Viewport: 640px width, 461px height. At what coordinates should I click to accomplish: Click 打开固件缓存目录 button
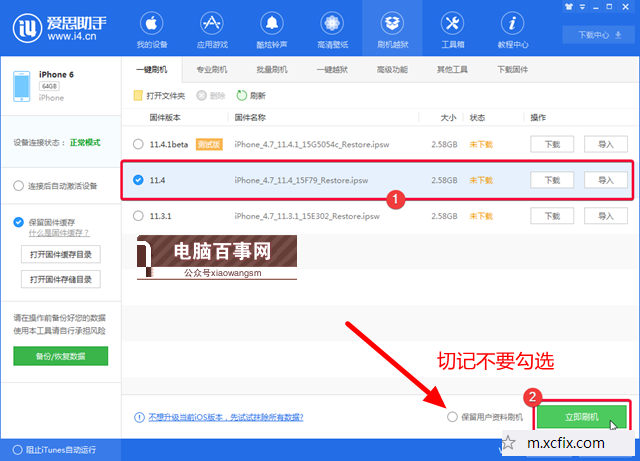(x=61, y=254)
